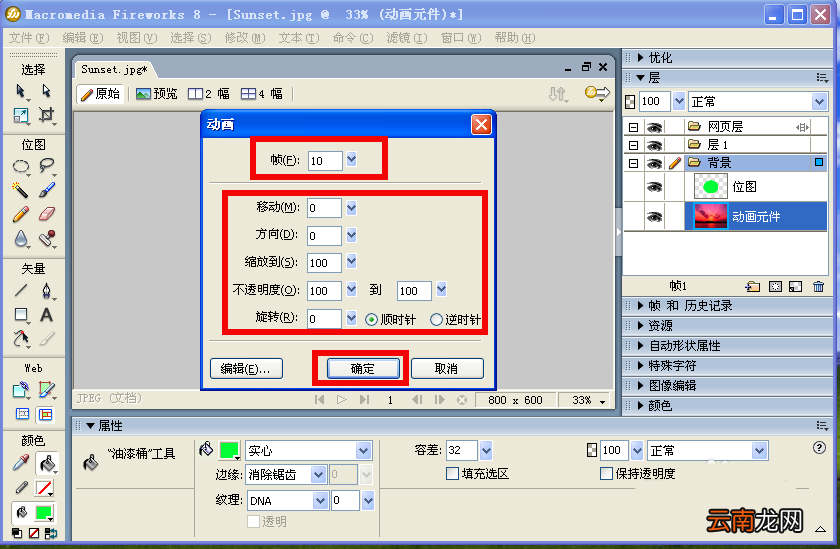Screen dimensions: 840x549
Task: Select the Marquee tool
Action: click(20, 167)
